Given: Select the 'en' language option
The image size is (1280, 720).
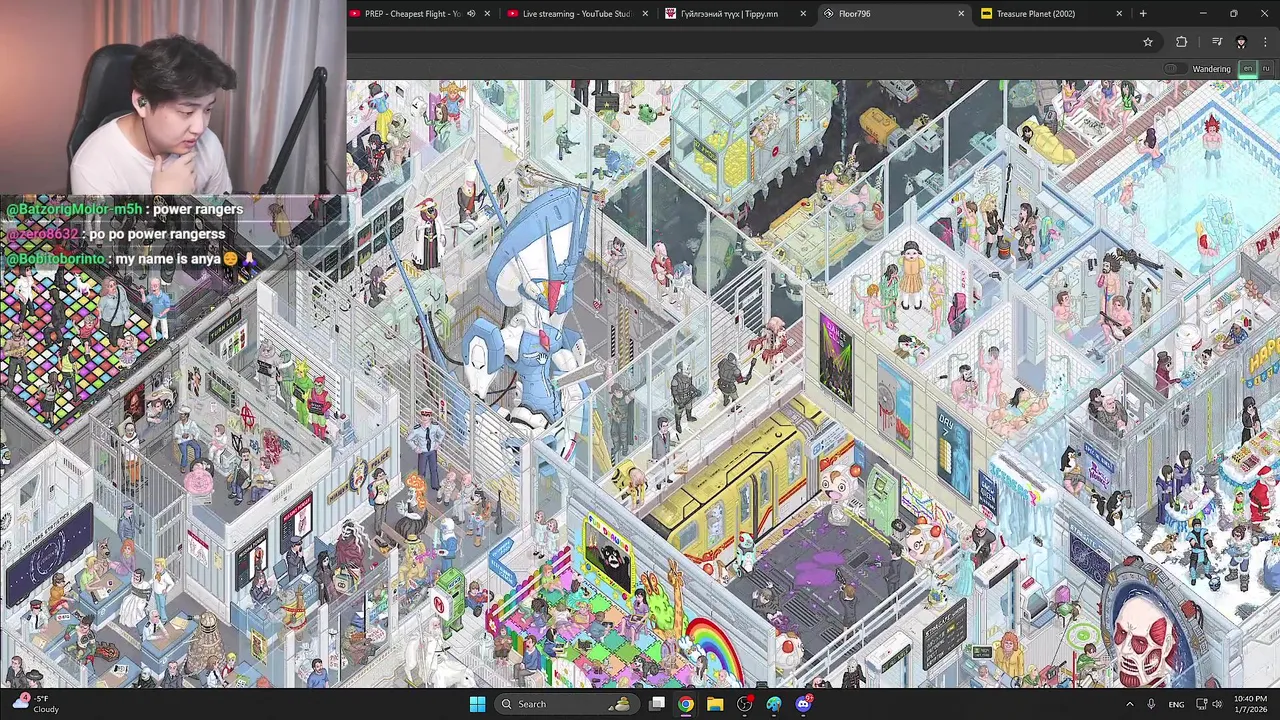Looking at the screenshot, I should [1248, 69].
